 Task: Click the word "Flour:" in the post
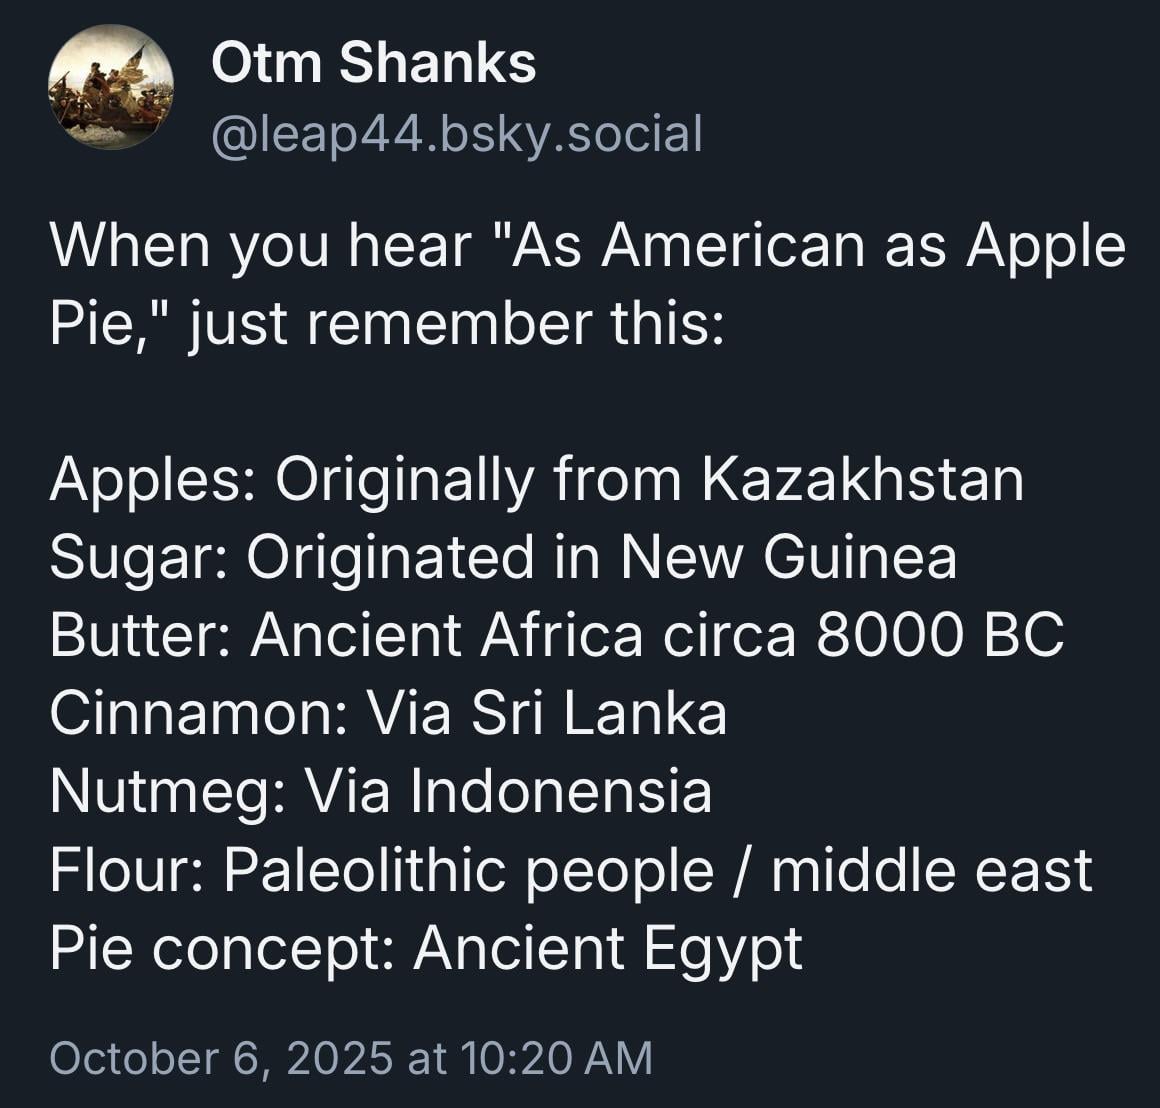click(127, 869)
